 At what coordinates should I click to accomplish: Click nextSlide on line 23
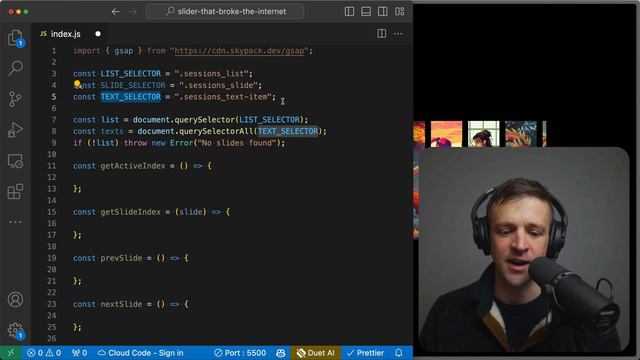click(122, 304)
